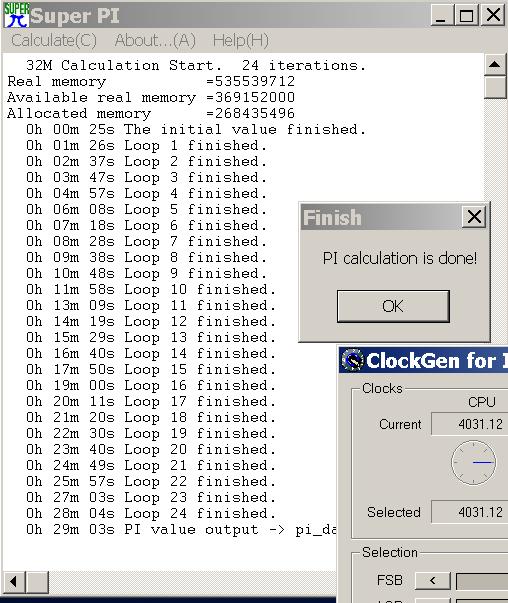Click the vertical scrollbar up arrow
The height and width of the screenshot is (603, 508).
coord(495,64)
